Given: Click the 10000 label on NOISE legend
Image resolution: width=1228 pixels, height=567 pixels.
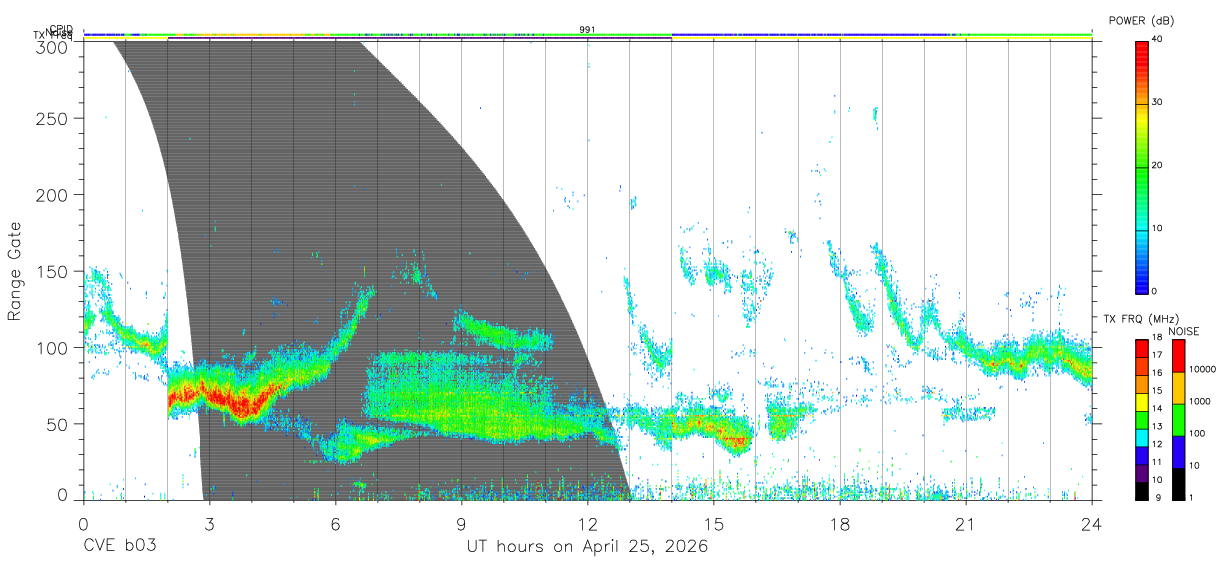Looking at the screenshot, I should (1203, 369).
